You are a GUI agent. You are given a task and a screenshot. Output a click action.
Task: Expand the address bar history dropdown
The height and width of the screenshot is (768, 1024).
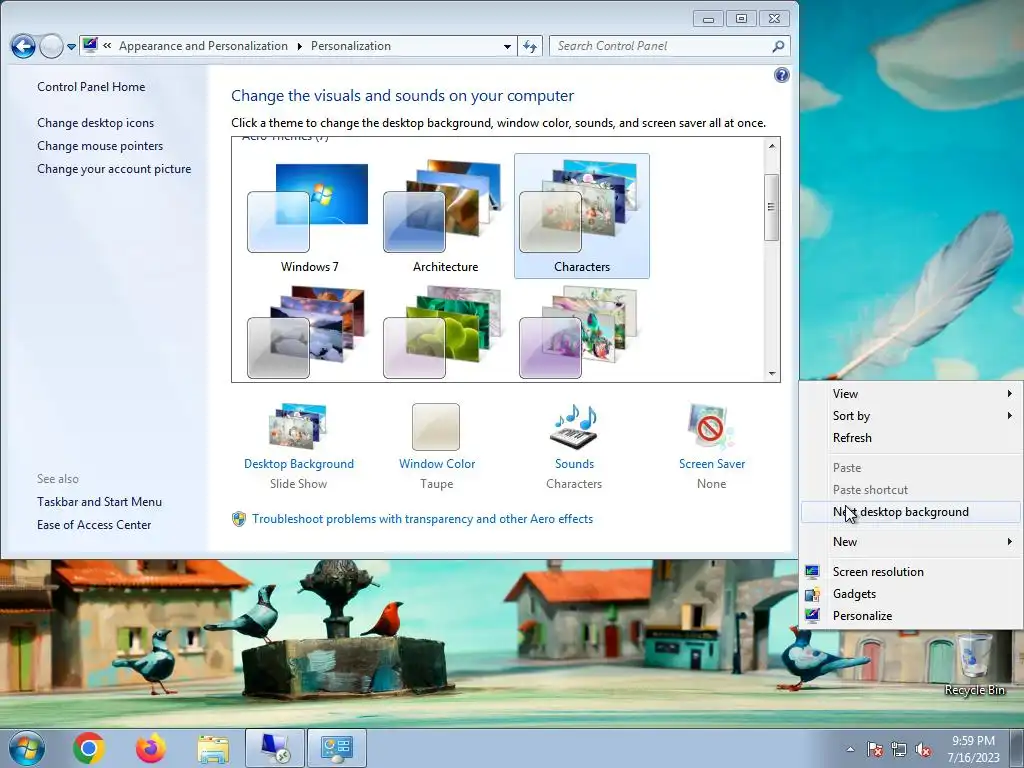[x=507, y=46]
